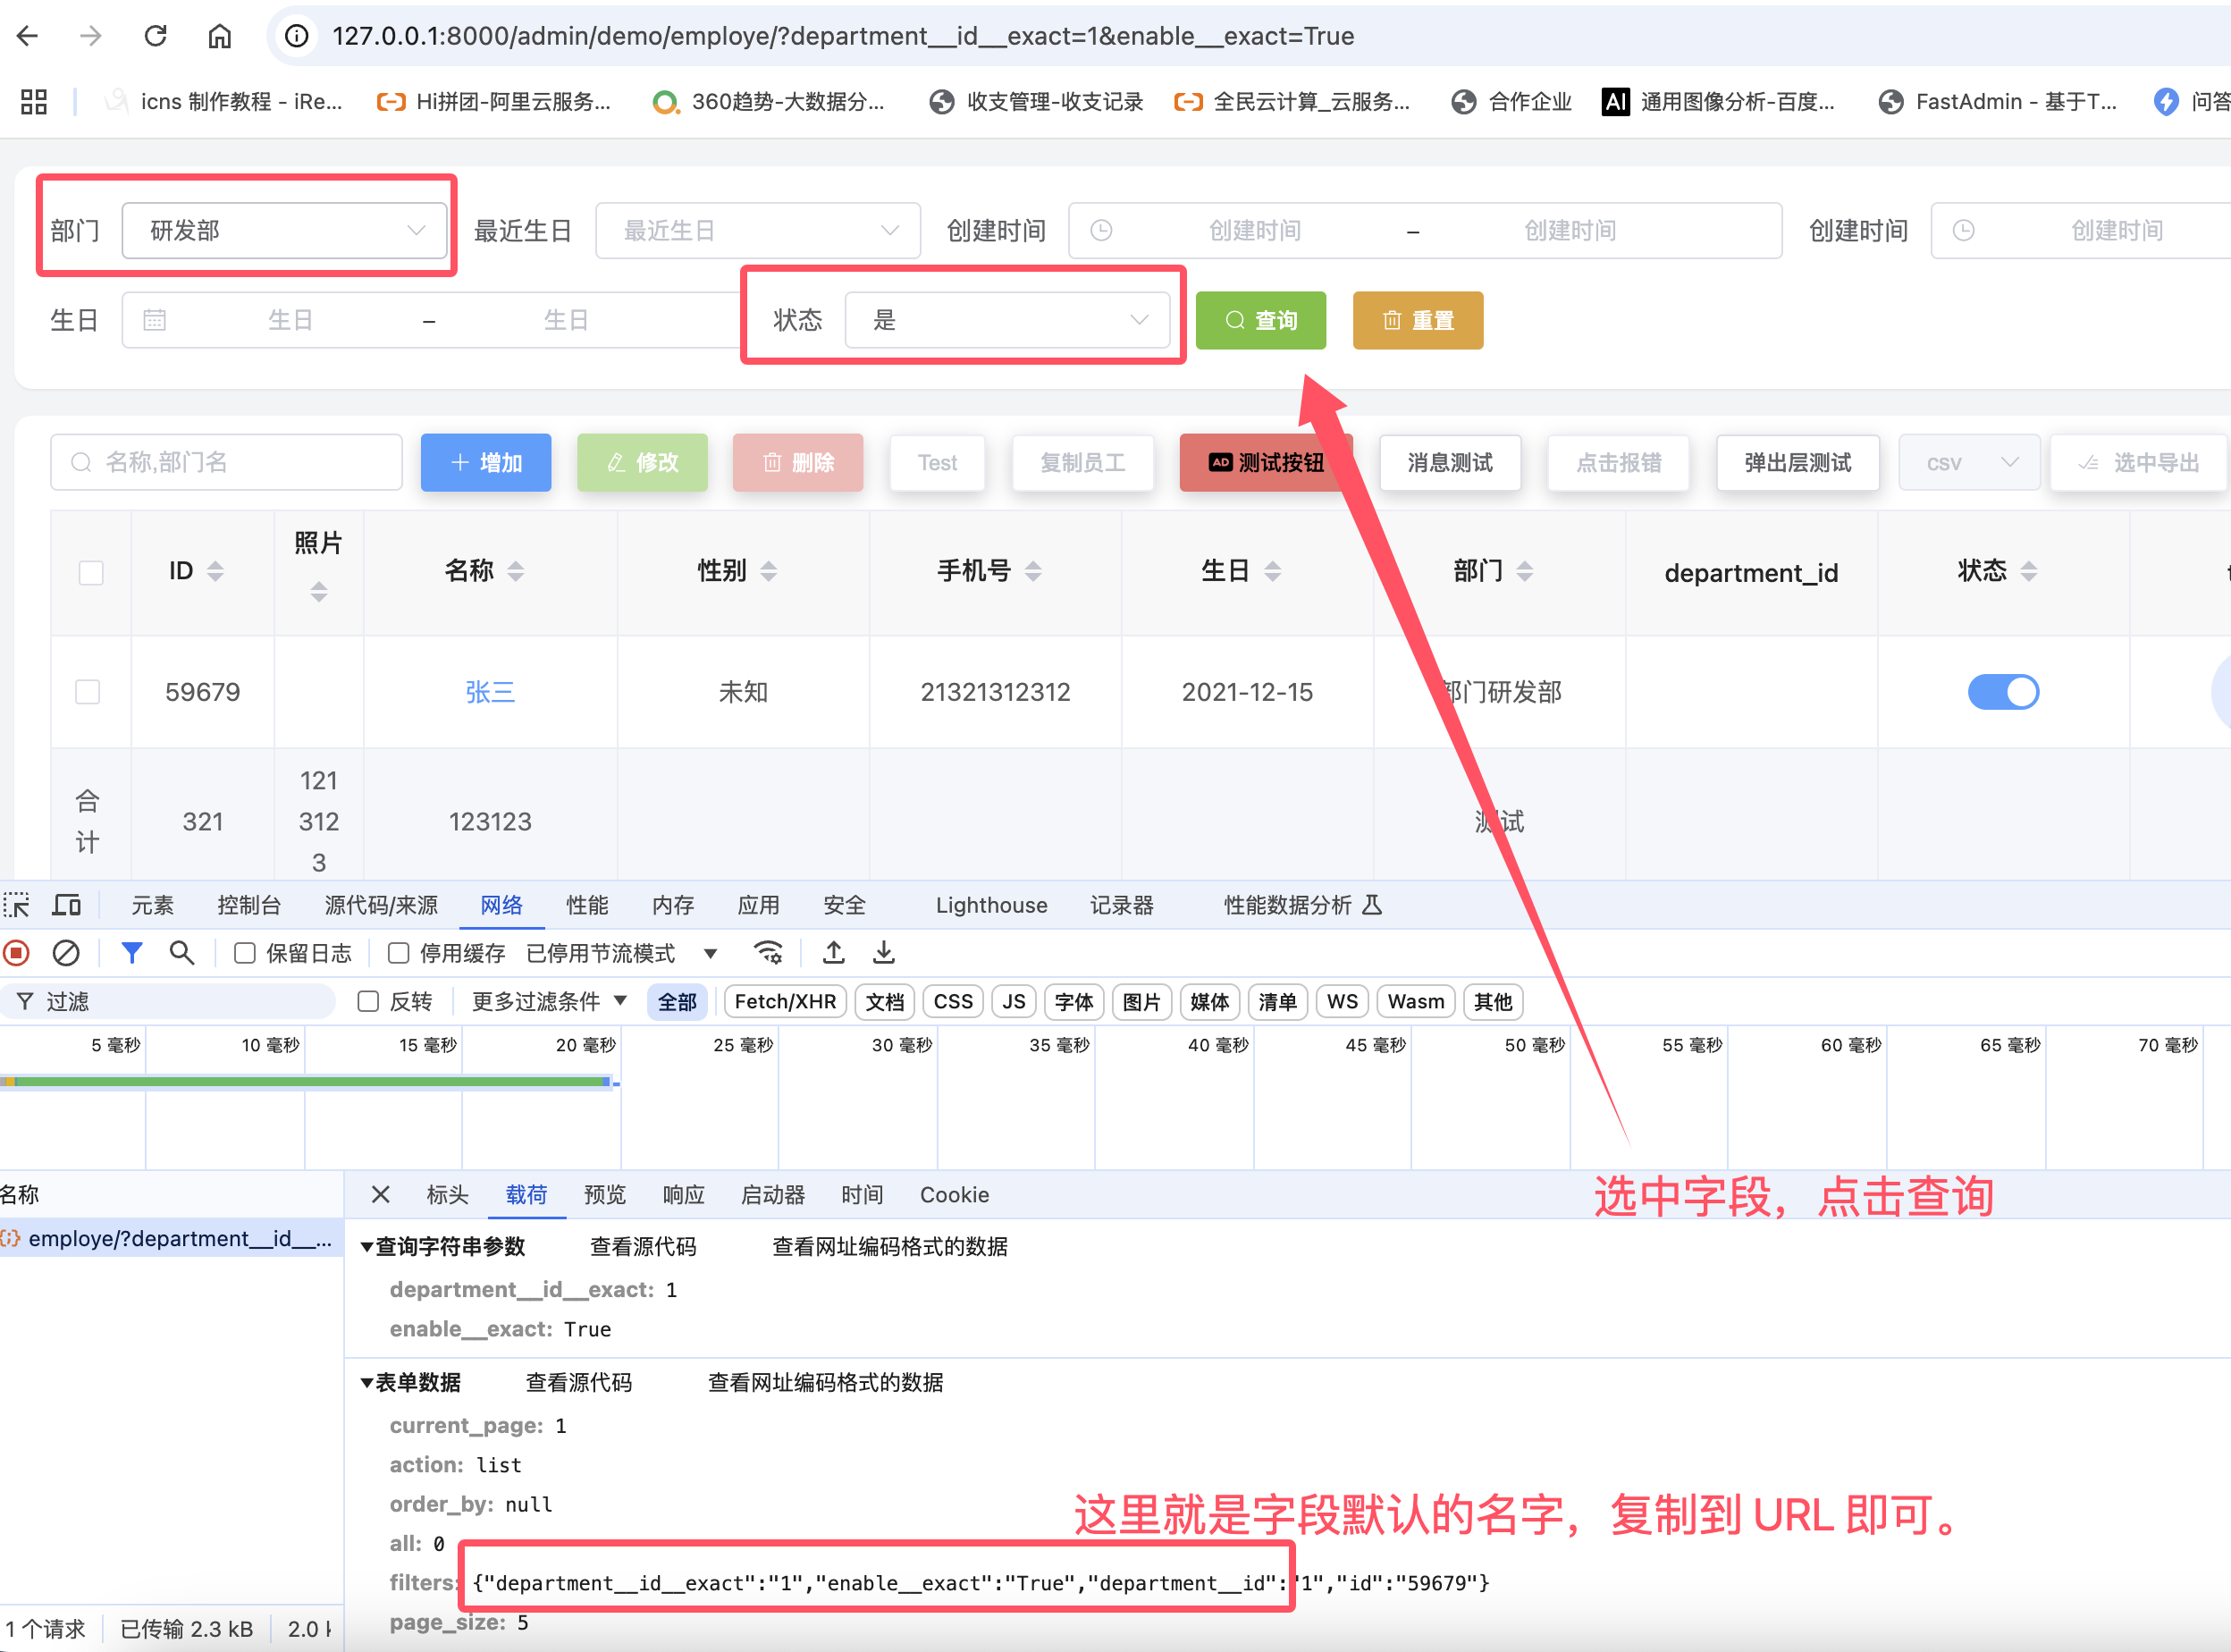The image size is (2231, 1652).
Task: Open the 张三 employee link
Action: [x=490, y=692]
